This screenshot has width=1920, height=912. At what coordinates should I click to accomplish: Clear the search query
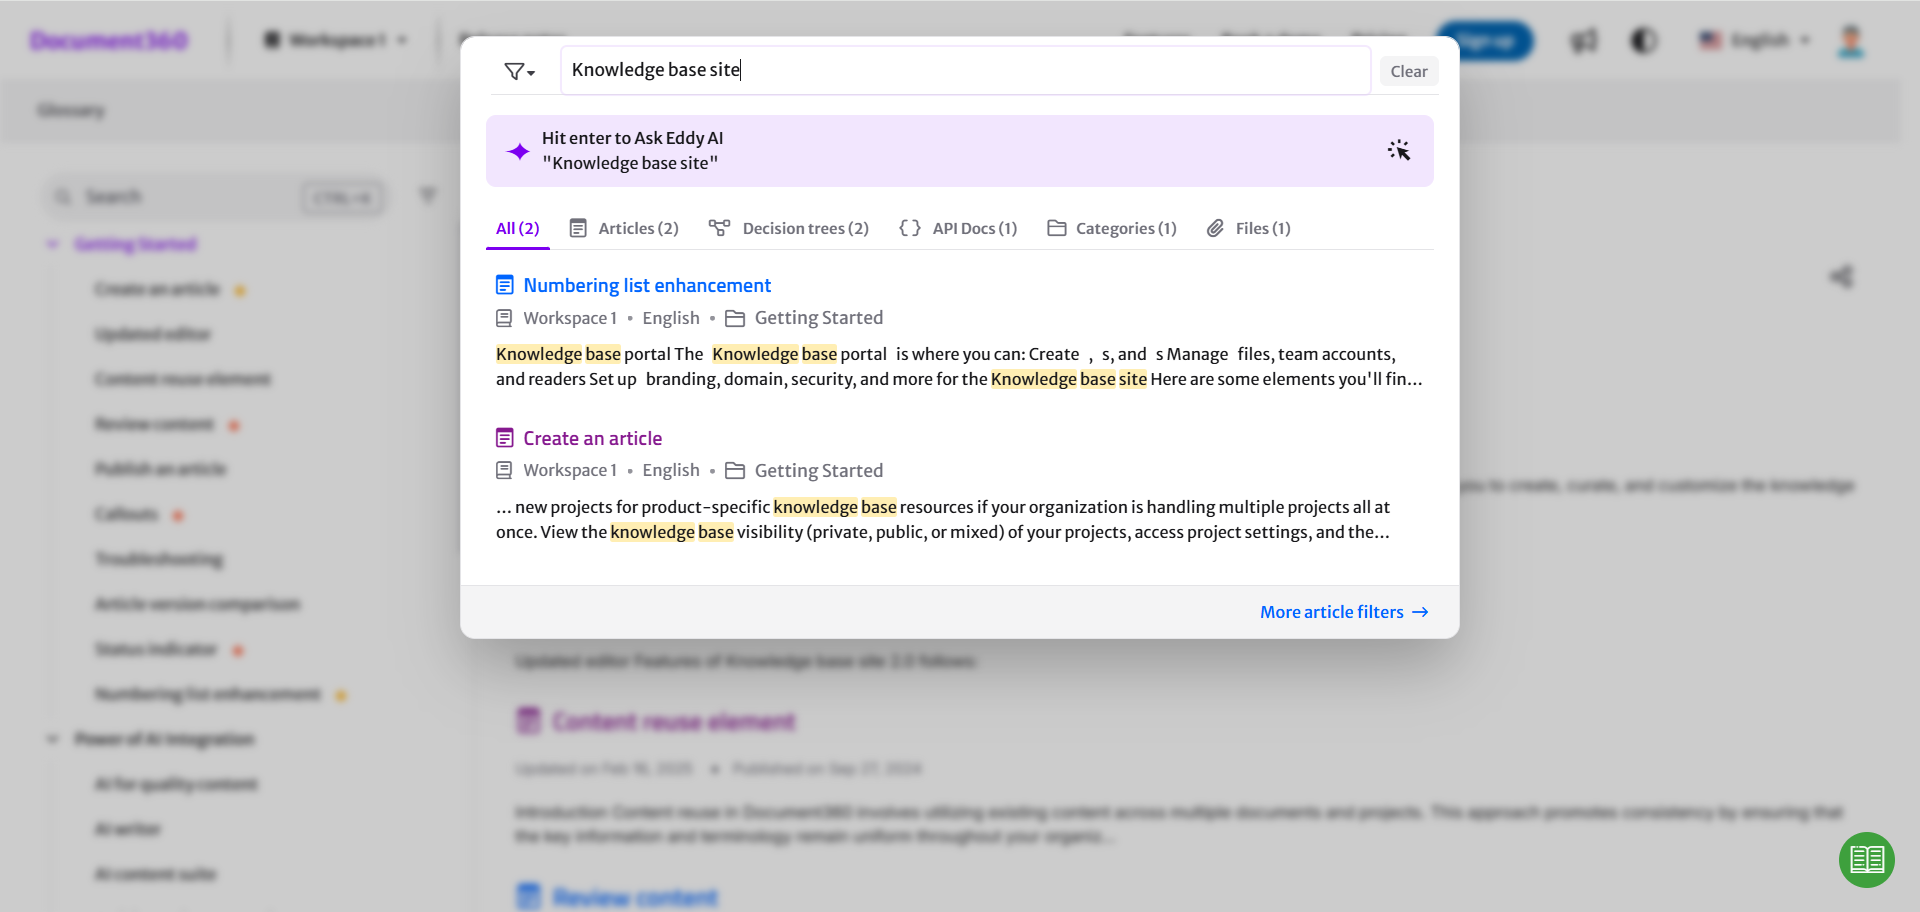[1408, 71]
